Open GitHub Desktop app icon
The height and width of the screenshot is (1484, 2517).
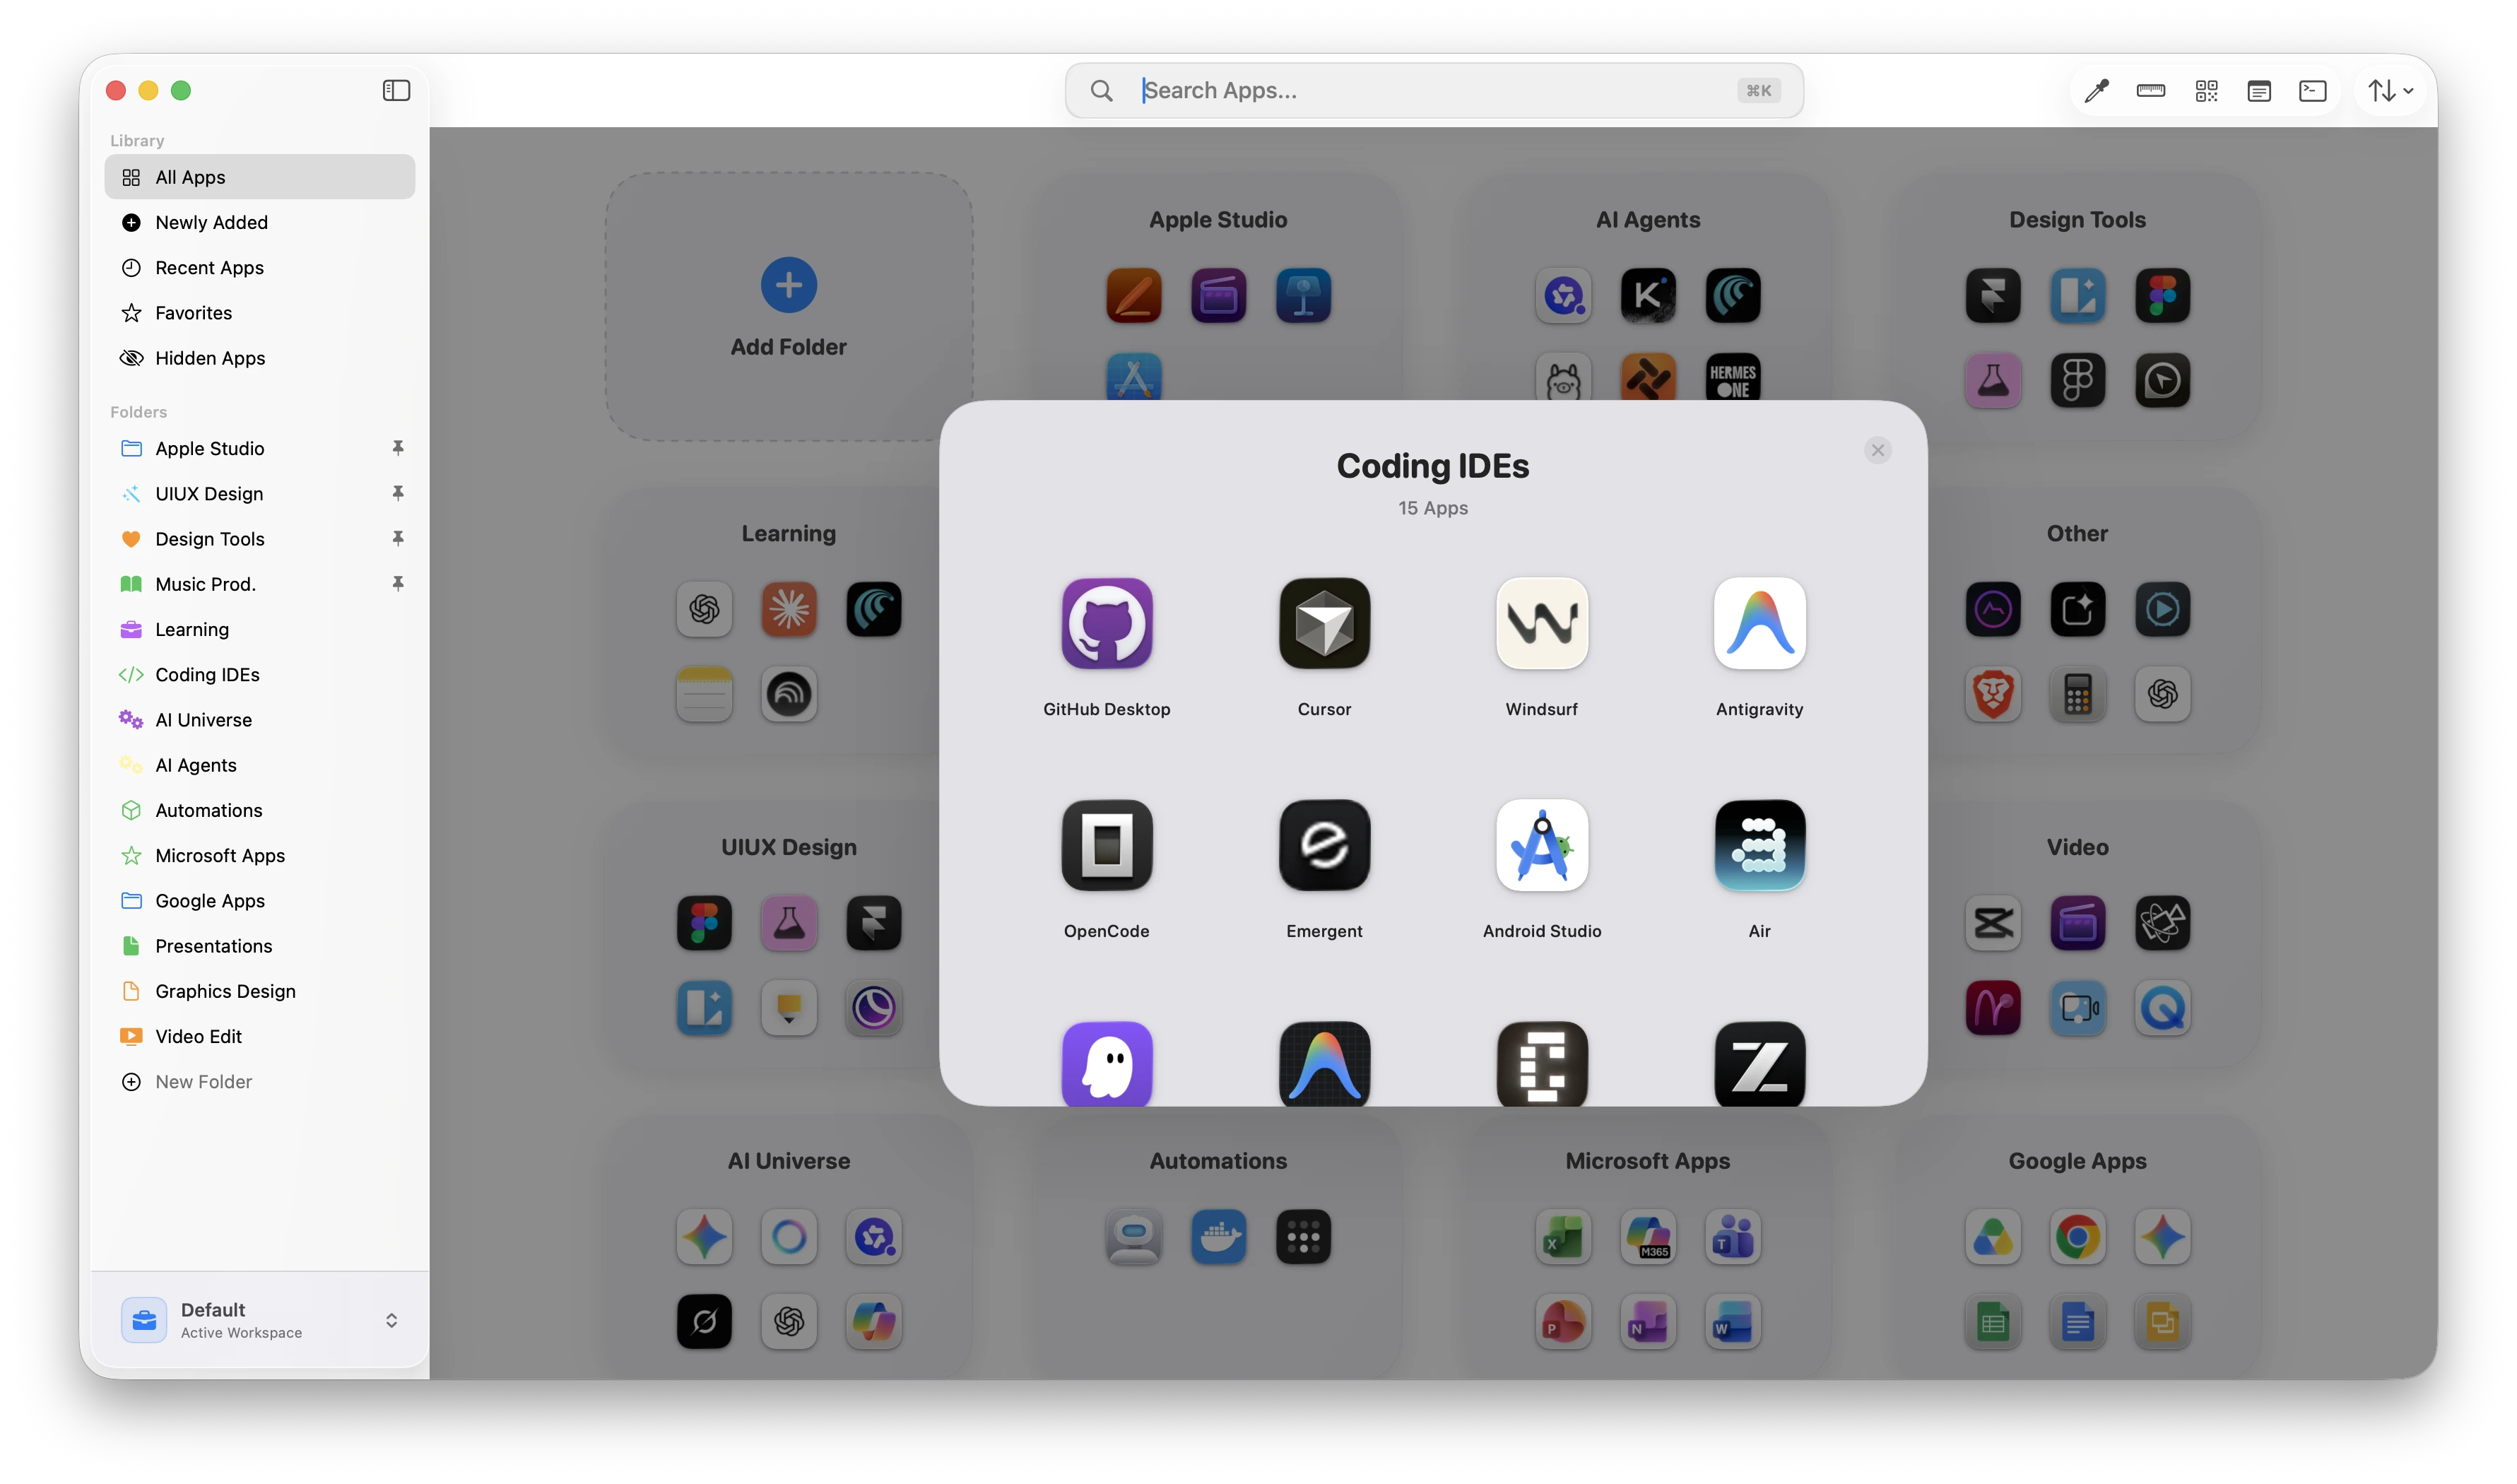[1106, 623]
